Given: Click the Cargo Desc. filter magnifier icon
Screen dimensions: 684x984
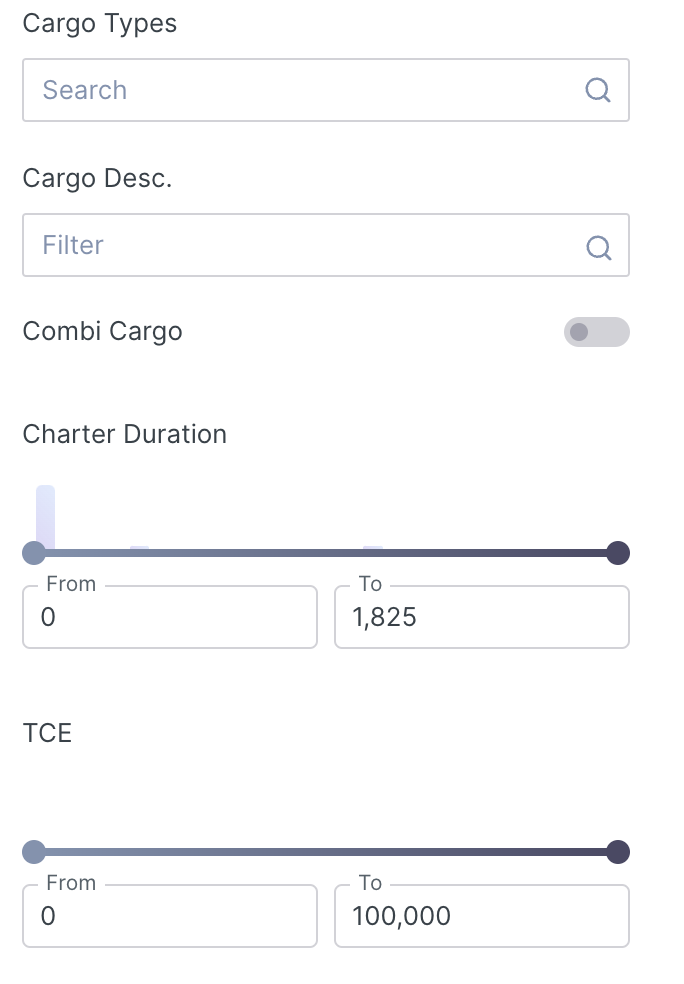Looking at the screenshot, I should (x=598, y=247).
